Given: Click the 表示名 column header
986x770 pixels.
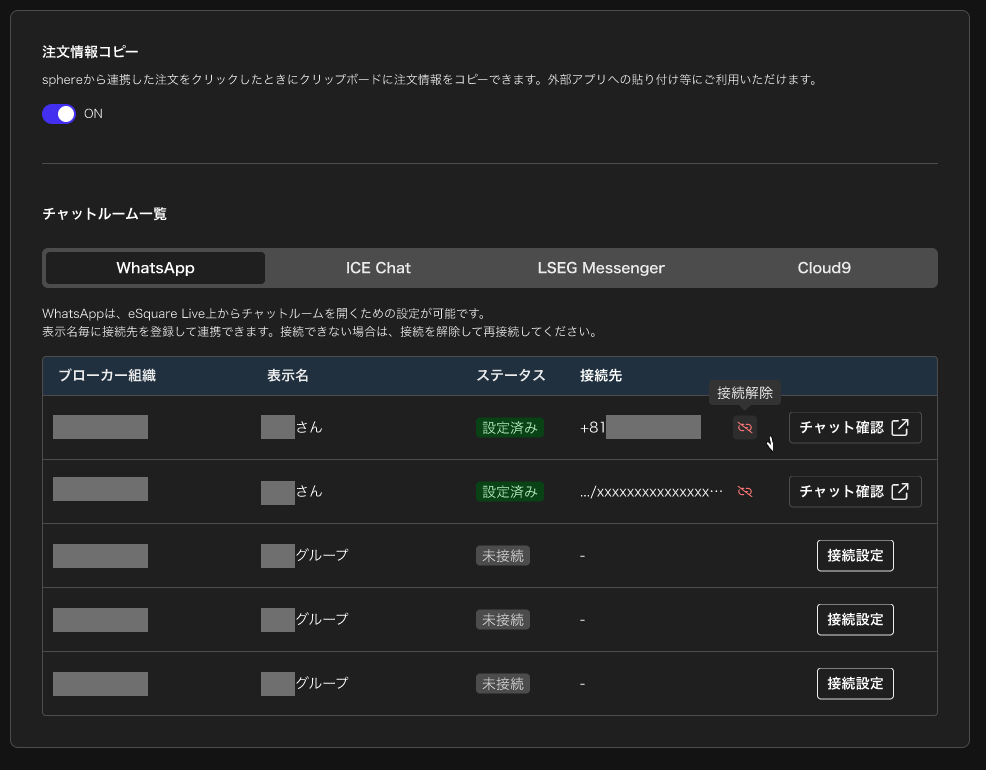Looking at the screenshot, I should click(288, 376).
